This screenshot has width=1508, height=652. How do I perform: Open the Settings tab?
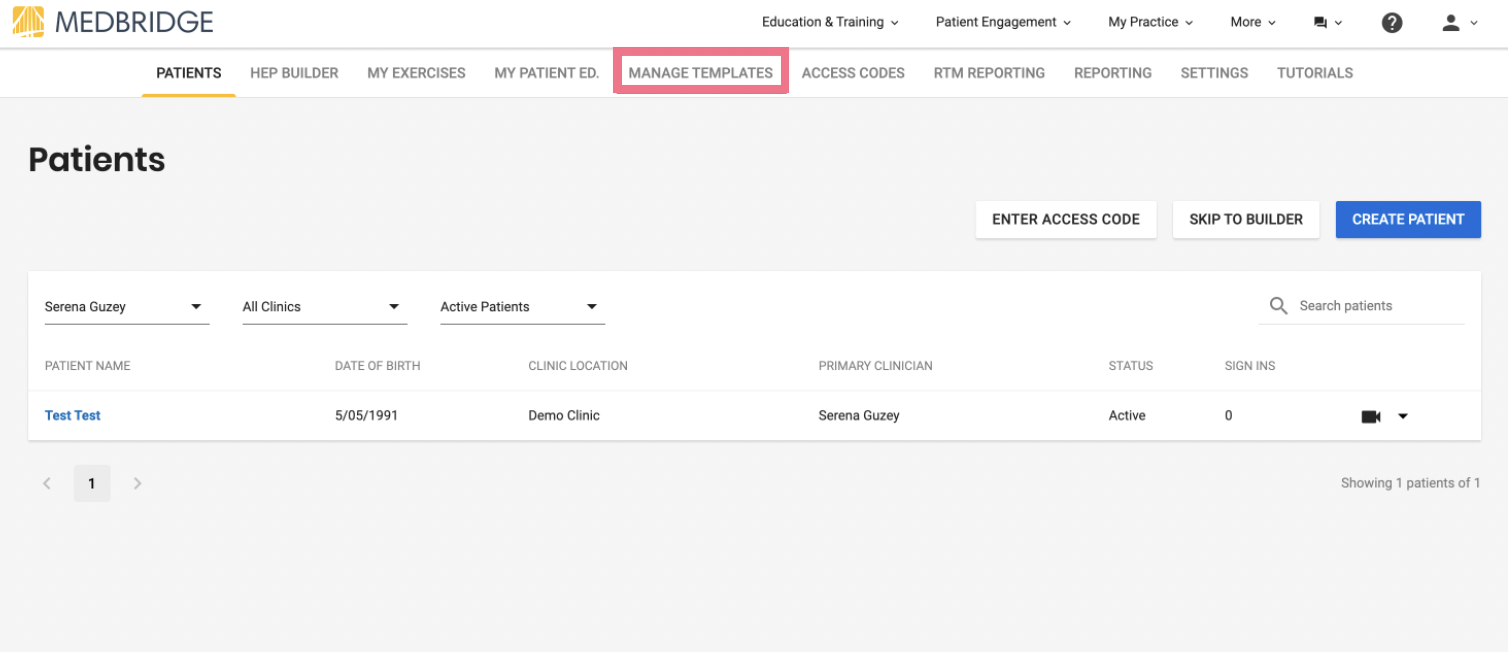coord(1214,73)
